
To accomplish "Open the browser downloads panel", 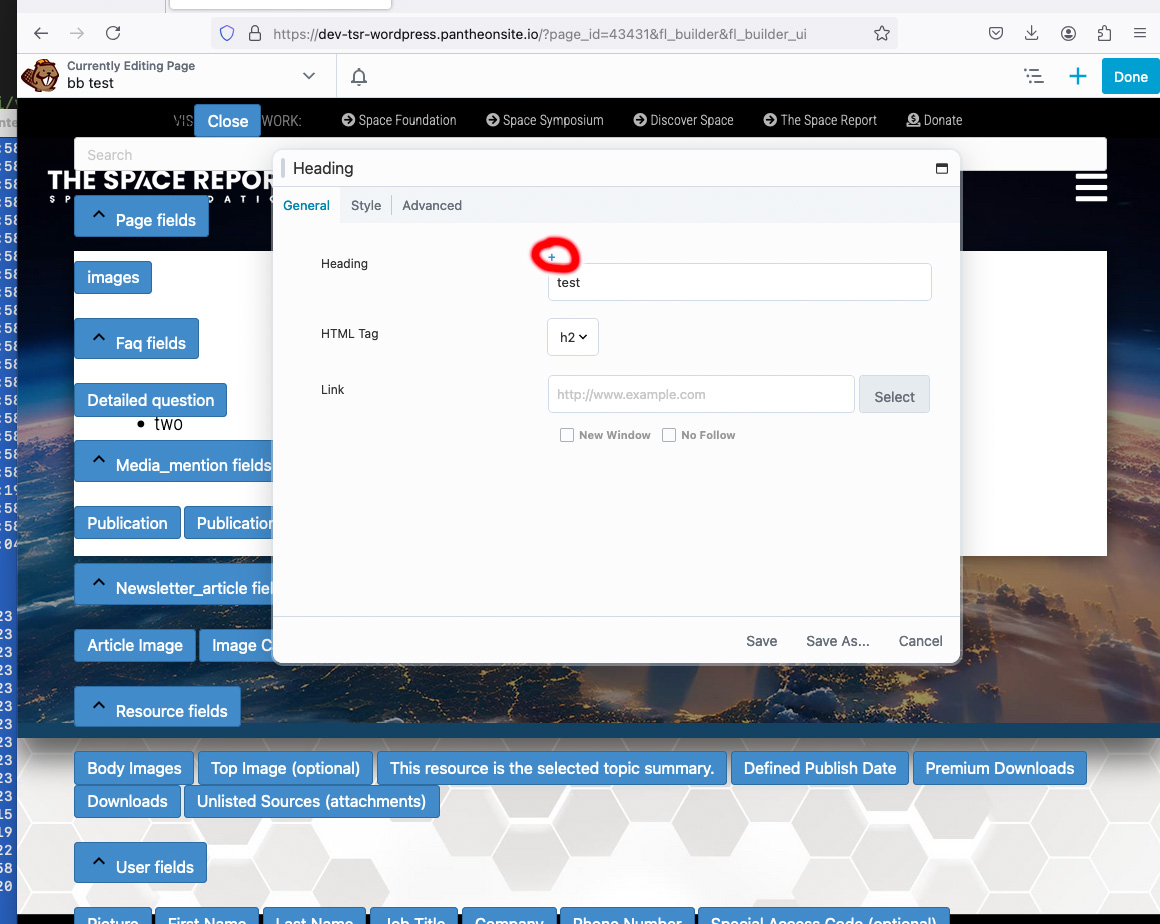I will pos(1031,33).
